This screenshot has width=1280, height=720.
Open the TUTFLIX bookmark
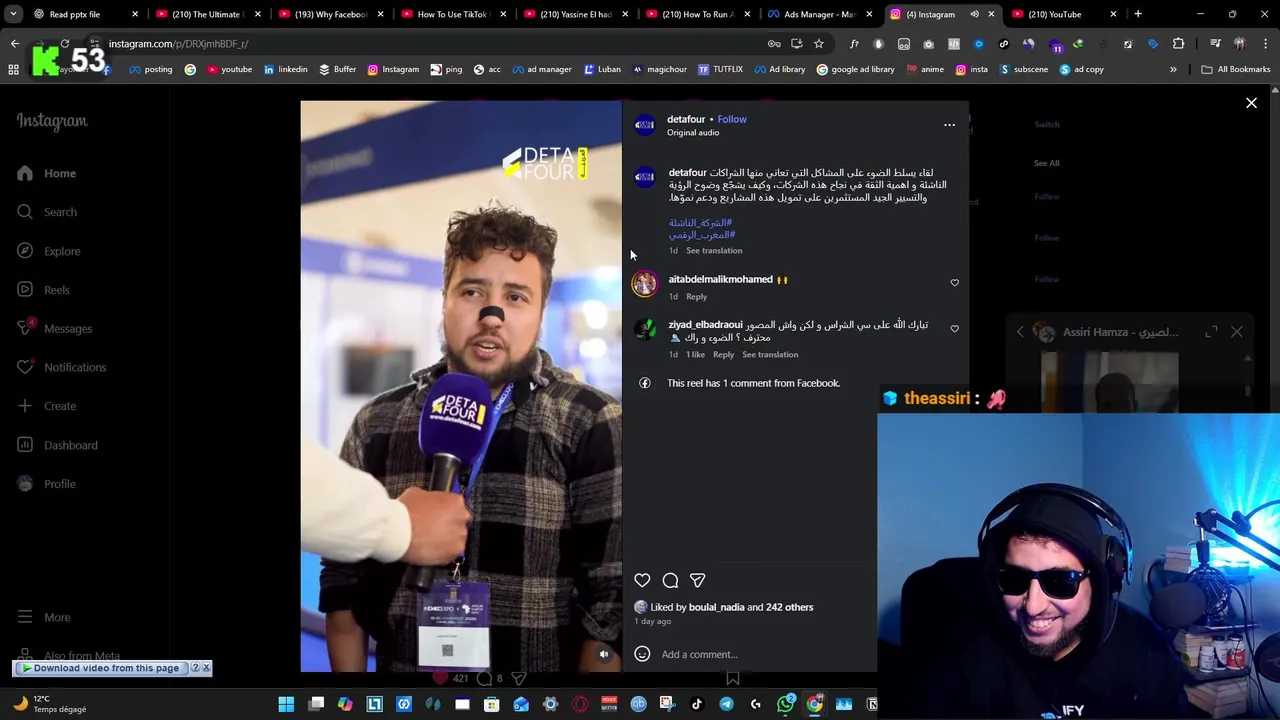pyautogui.click(x=720, y=69)
